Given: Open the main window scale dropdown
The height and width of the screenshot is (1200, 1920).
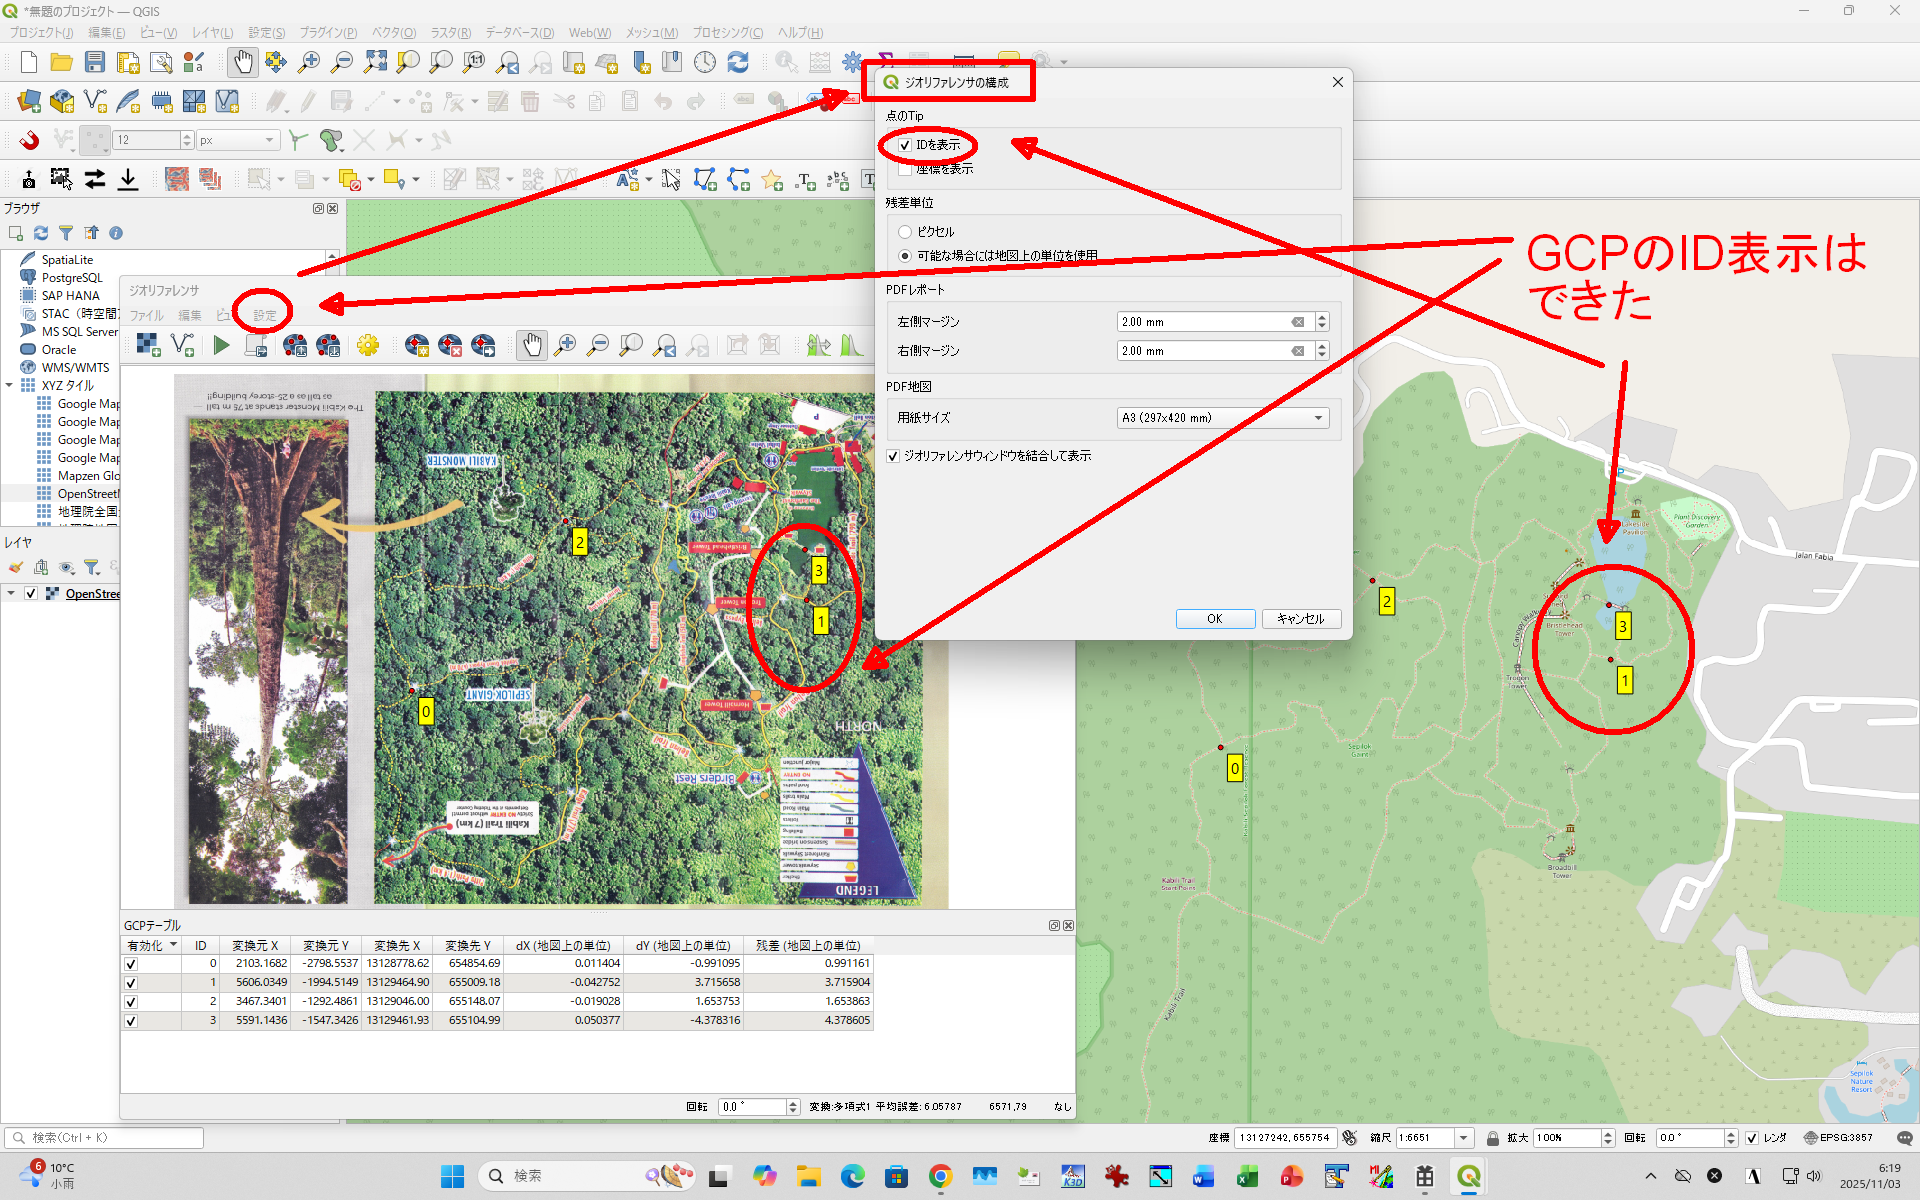Looking at the screenshot, I should coord(1464,1138).
